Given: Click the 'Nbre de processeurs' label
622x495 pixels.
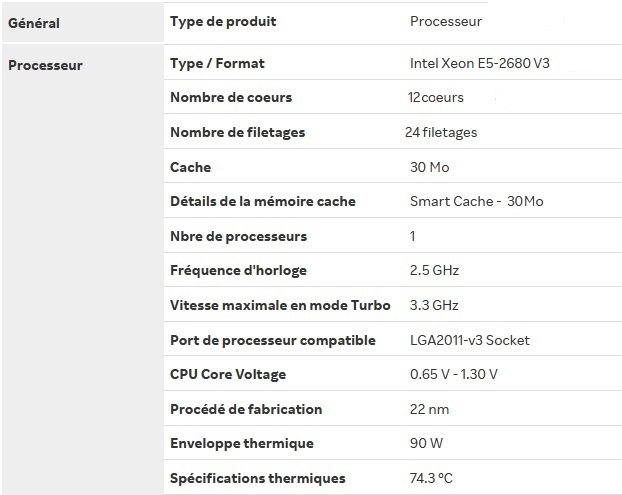Looking at the screenshot, I should [239, 236].
